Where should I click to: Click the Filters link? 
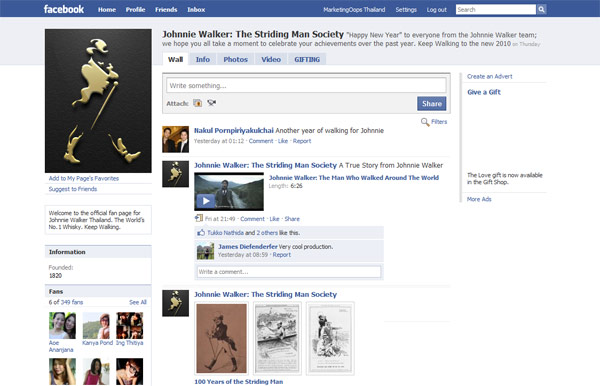tap(439, 122)
